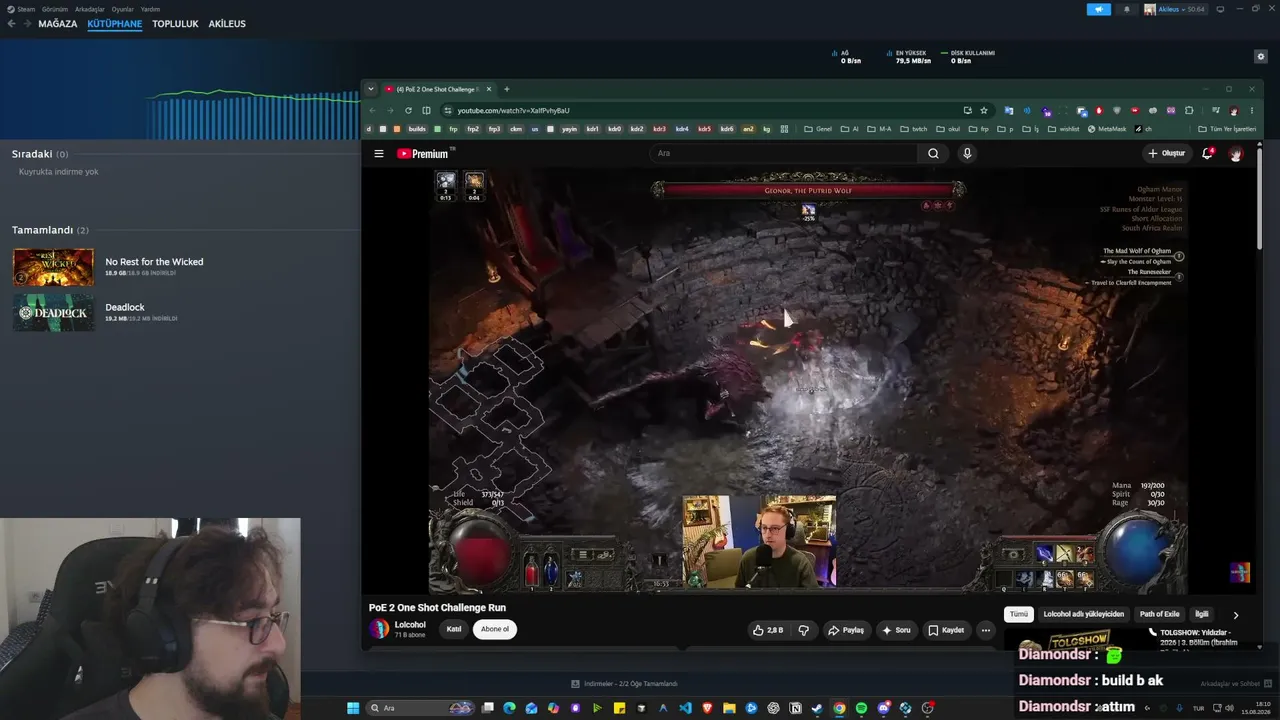Click the Windows taskbar search box
1280x720 pixels.
pyautogui.click(x=421, y=708)
